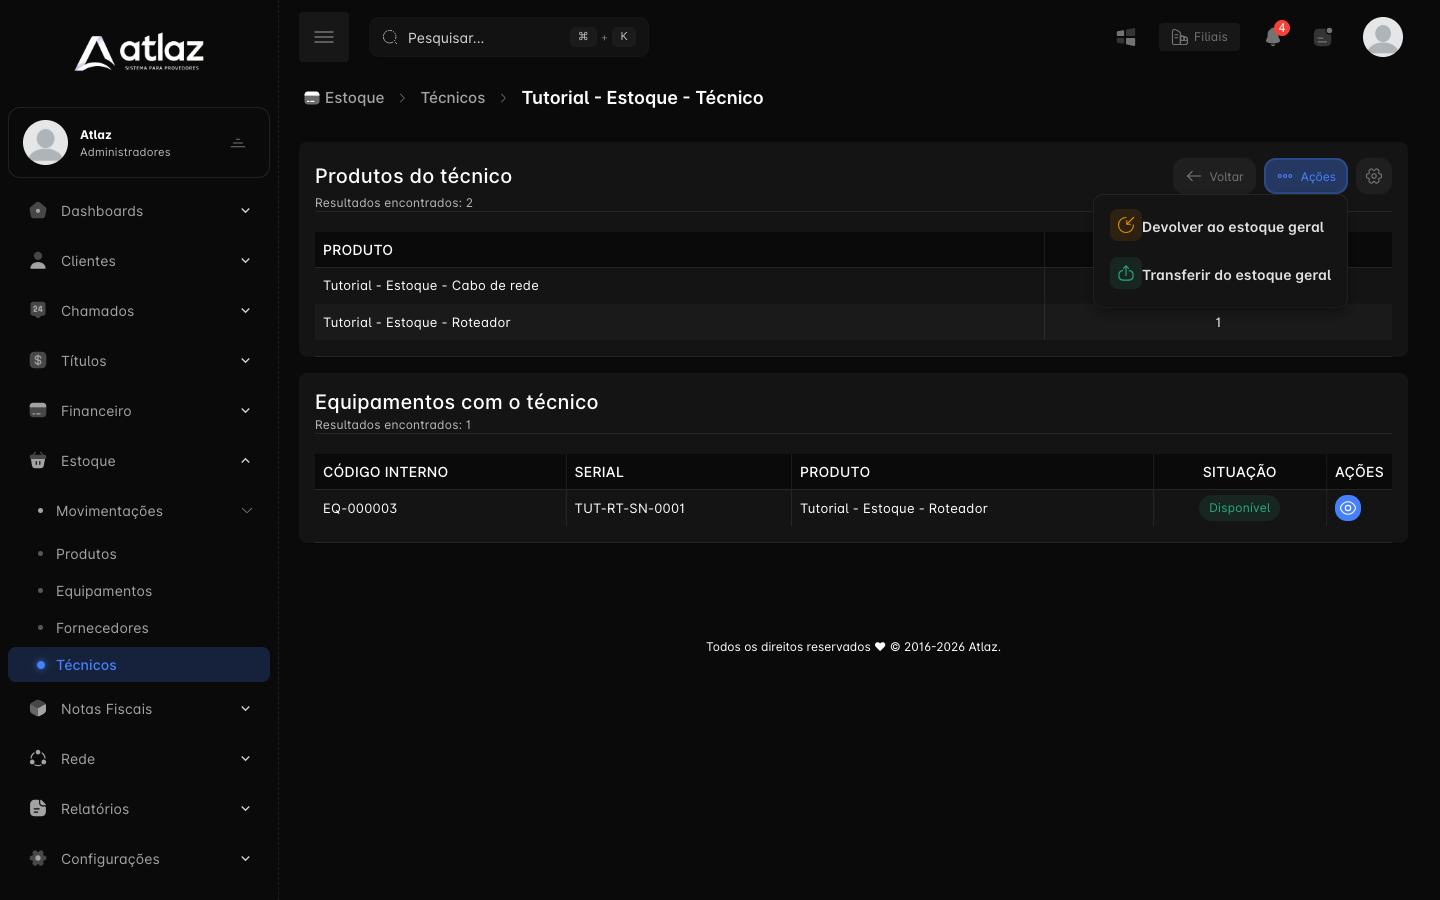Choose Transferir do estoque geral

pyautogui.click(x=1220, y=274)
